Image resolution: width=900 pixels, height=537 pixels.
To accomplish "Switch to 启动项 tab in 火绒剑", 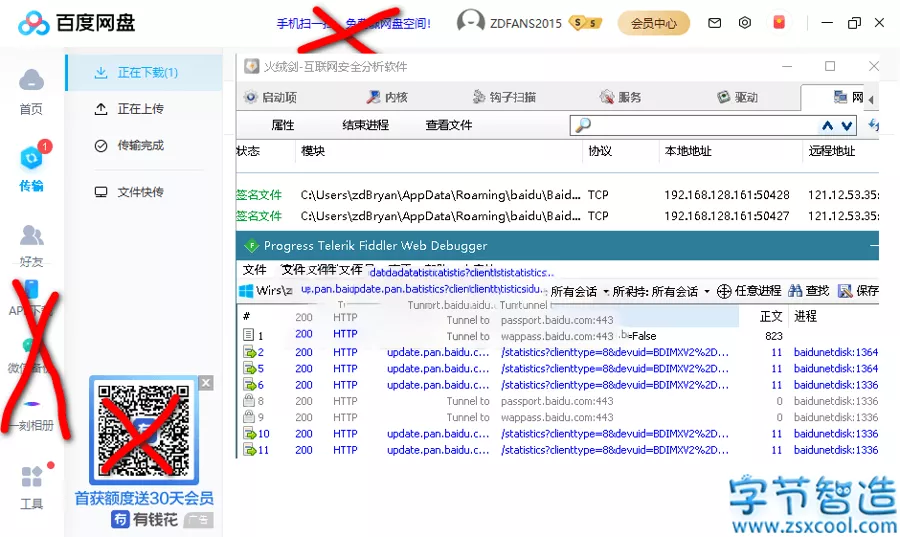I will pos(270,97).
